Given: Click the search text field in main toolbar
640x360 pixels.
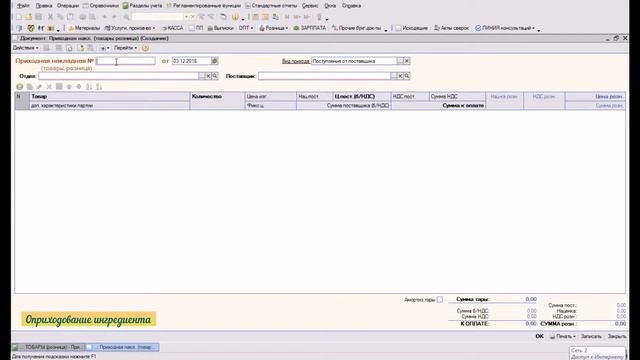Looking at the screenshot, I should tap(157, 17).
